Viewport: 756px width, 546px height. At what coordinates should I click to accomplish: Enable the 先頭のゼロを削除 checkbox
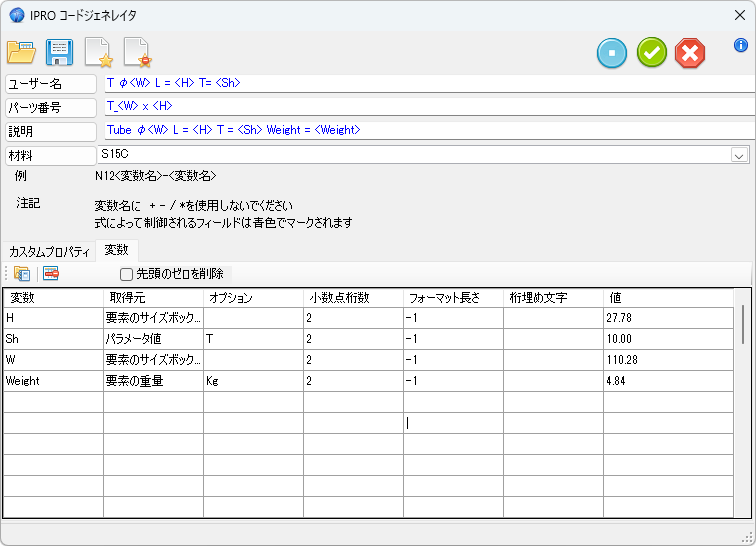point(126,274)
